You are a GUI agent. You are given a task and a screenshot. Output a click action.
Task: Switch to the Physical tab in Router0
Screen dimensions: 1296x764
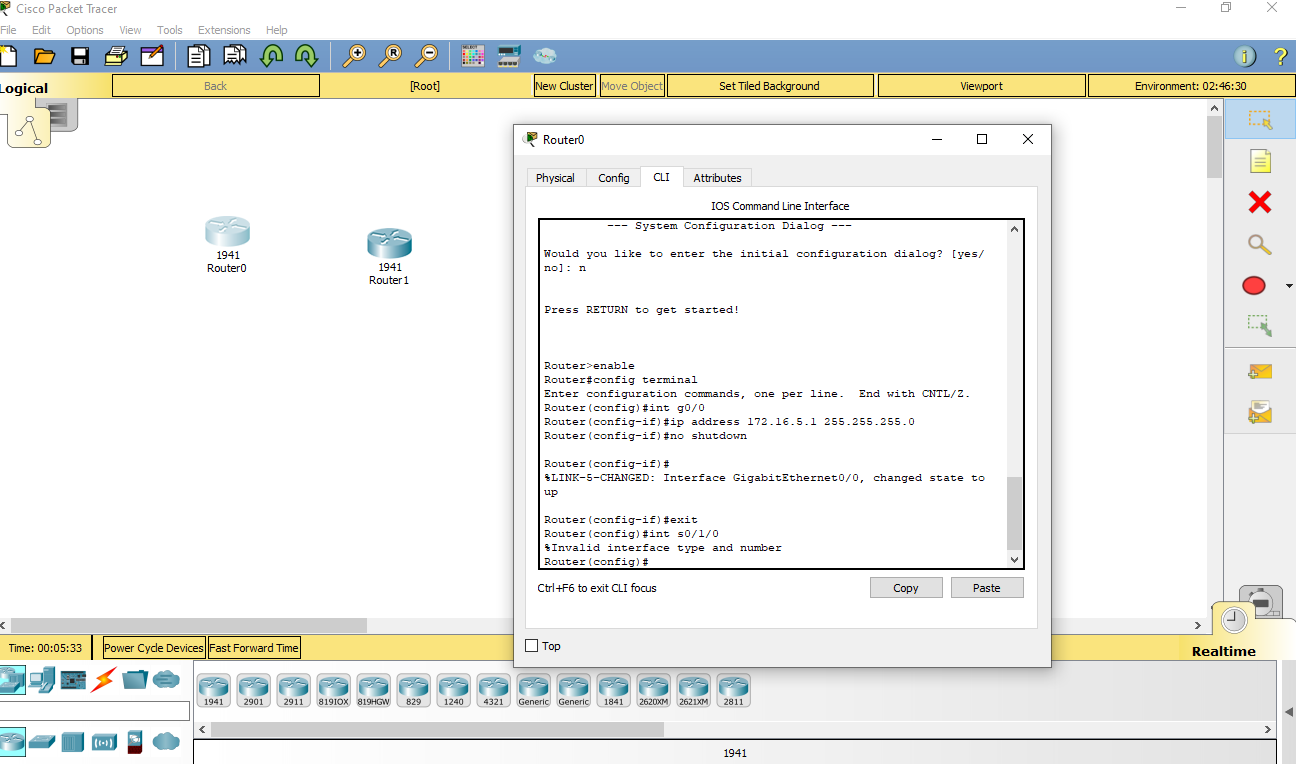coord(555,178)
